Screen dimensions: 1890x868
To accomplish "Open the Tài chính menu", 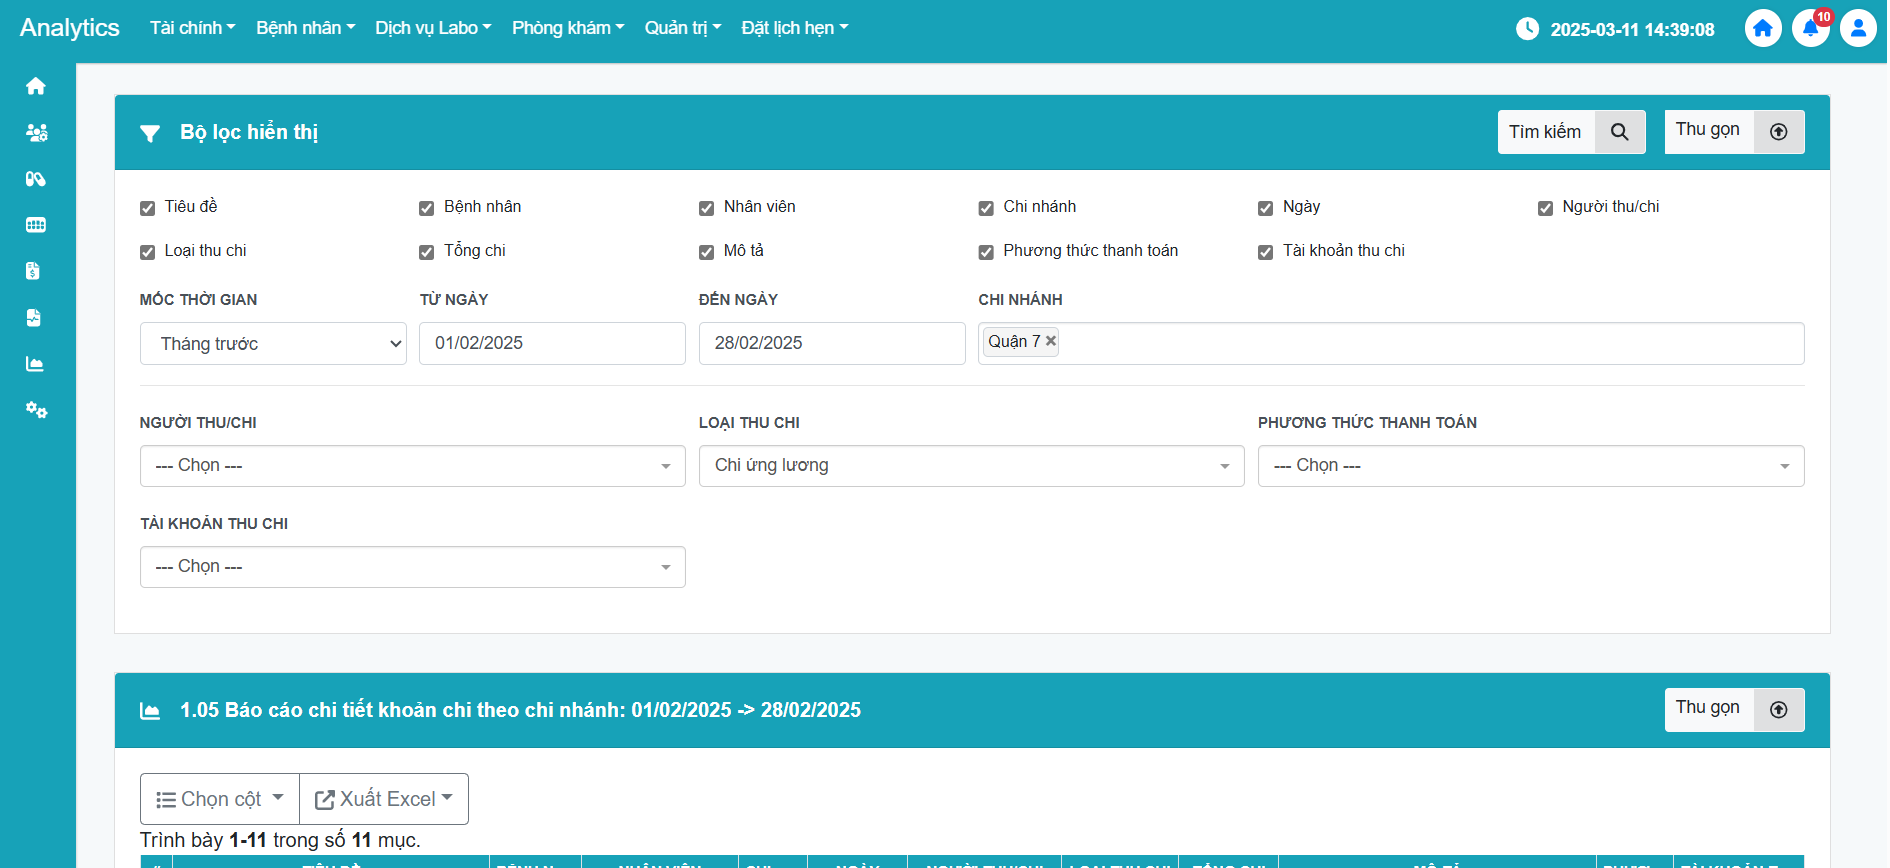I will click(x=192, y=28).
